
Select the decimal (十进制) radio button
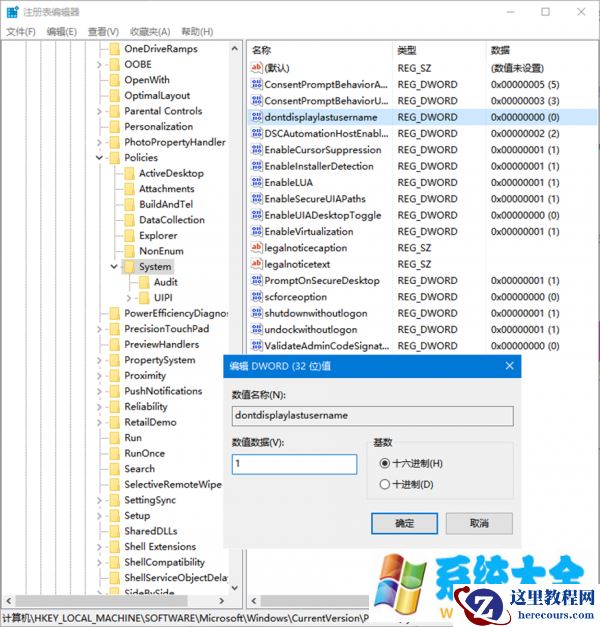coord(384,484)
